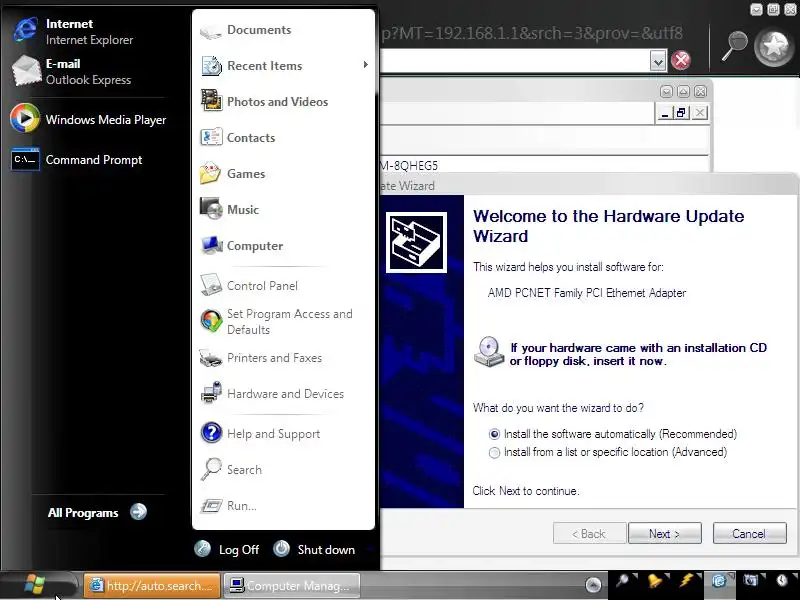Click the Log Off text
Viewport: 800px width, 600px height.
coord(239,549)
